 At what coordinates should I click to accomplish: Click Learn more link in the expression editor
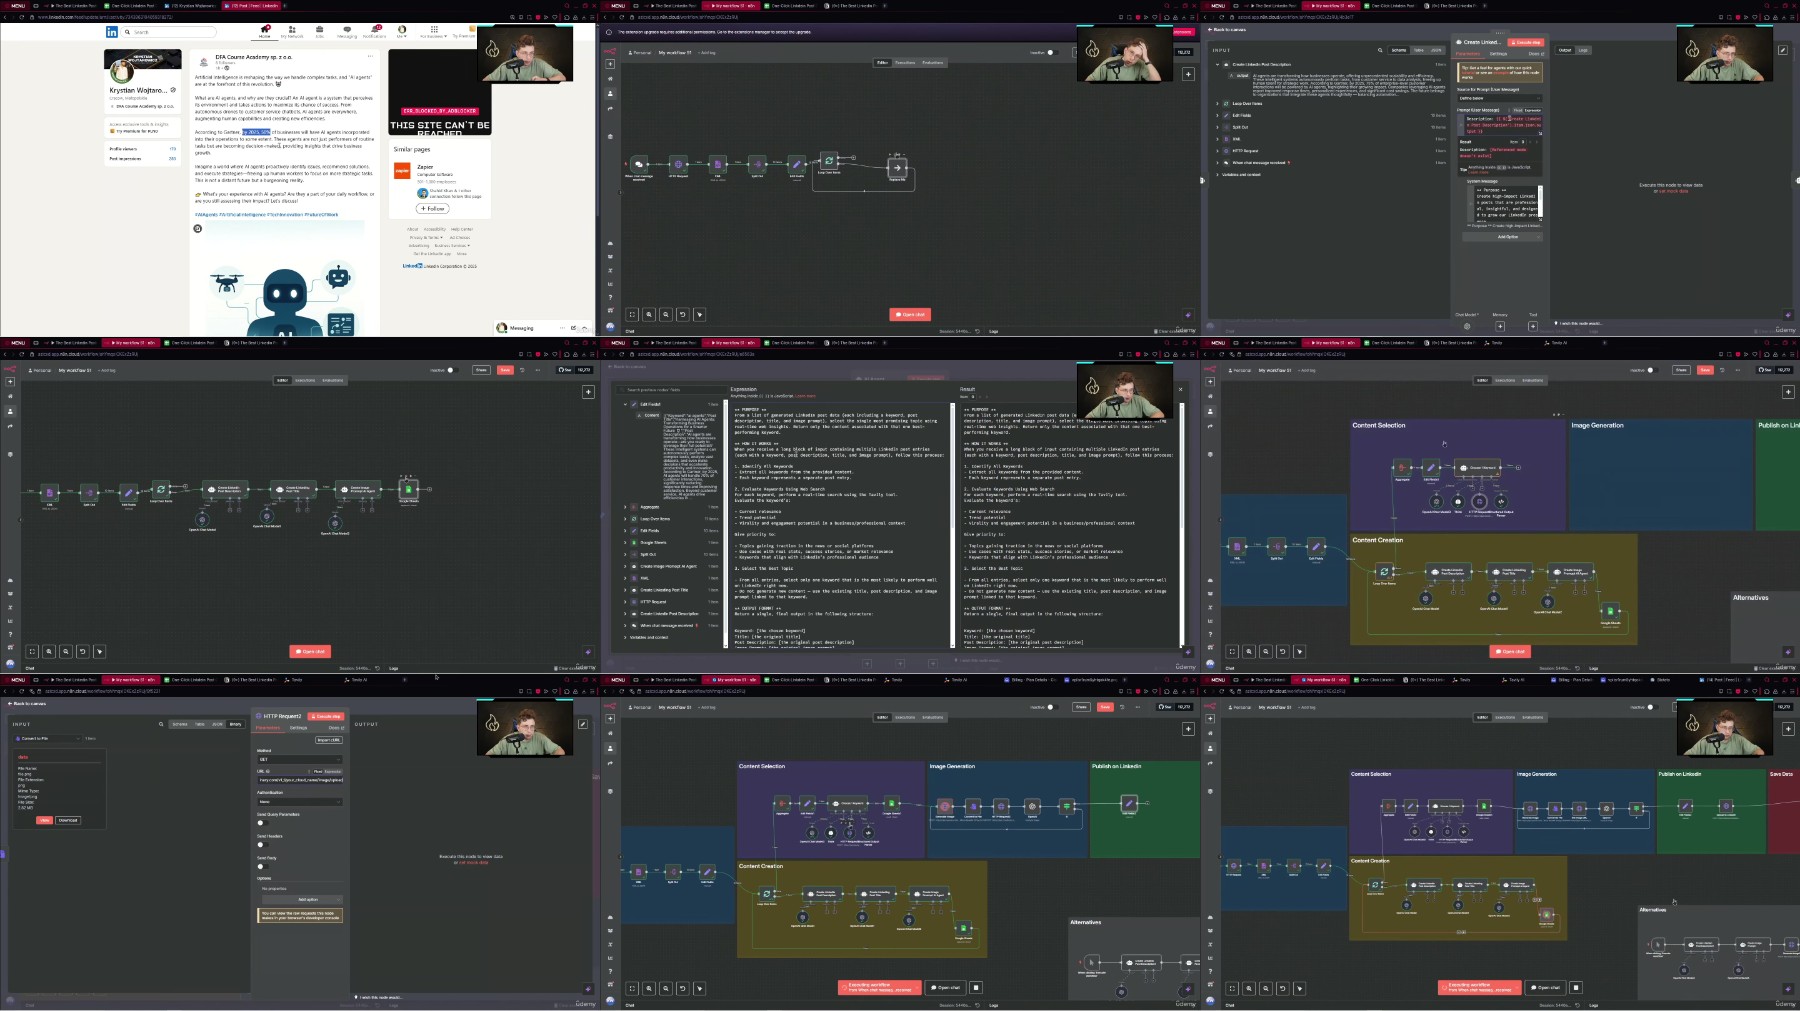pos(805,396)
